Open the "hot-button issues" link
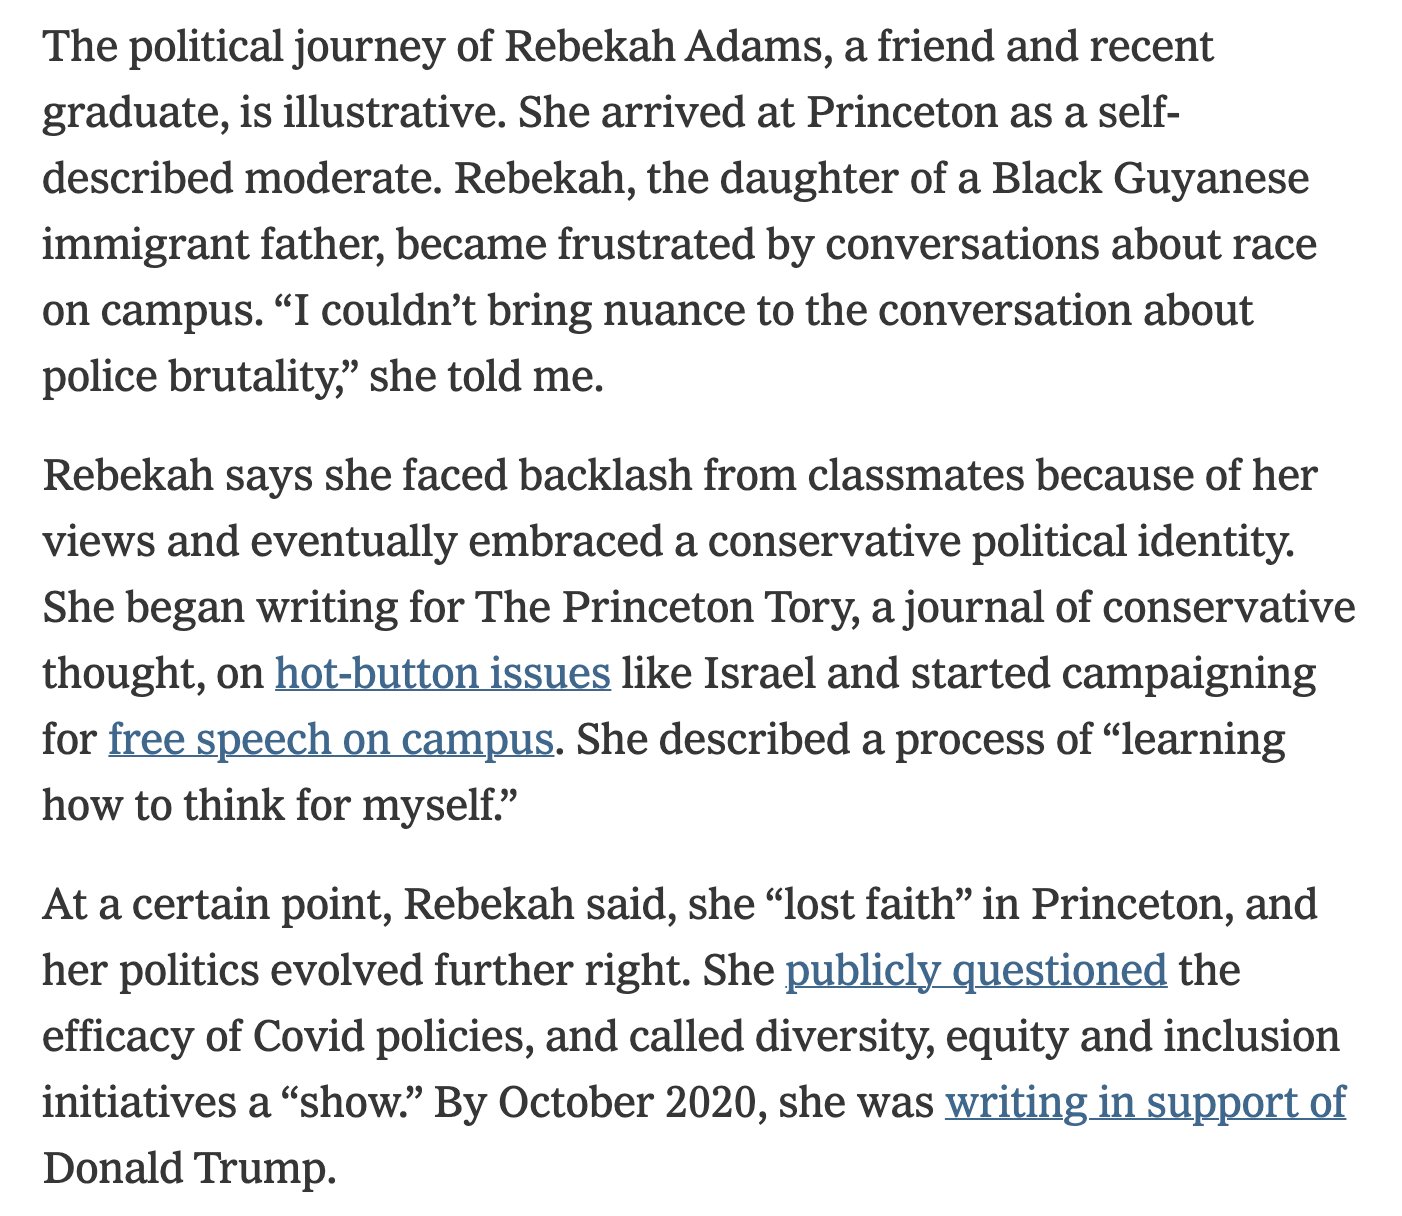This screenshot has height=1216, width=1402. [x=442, y=674]
